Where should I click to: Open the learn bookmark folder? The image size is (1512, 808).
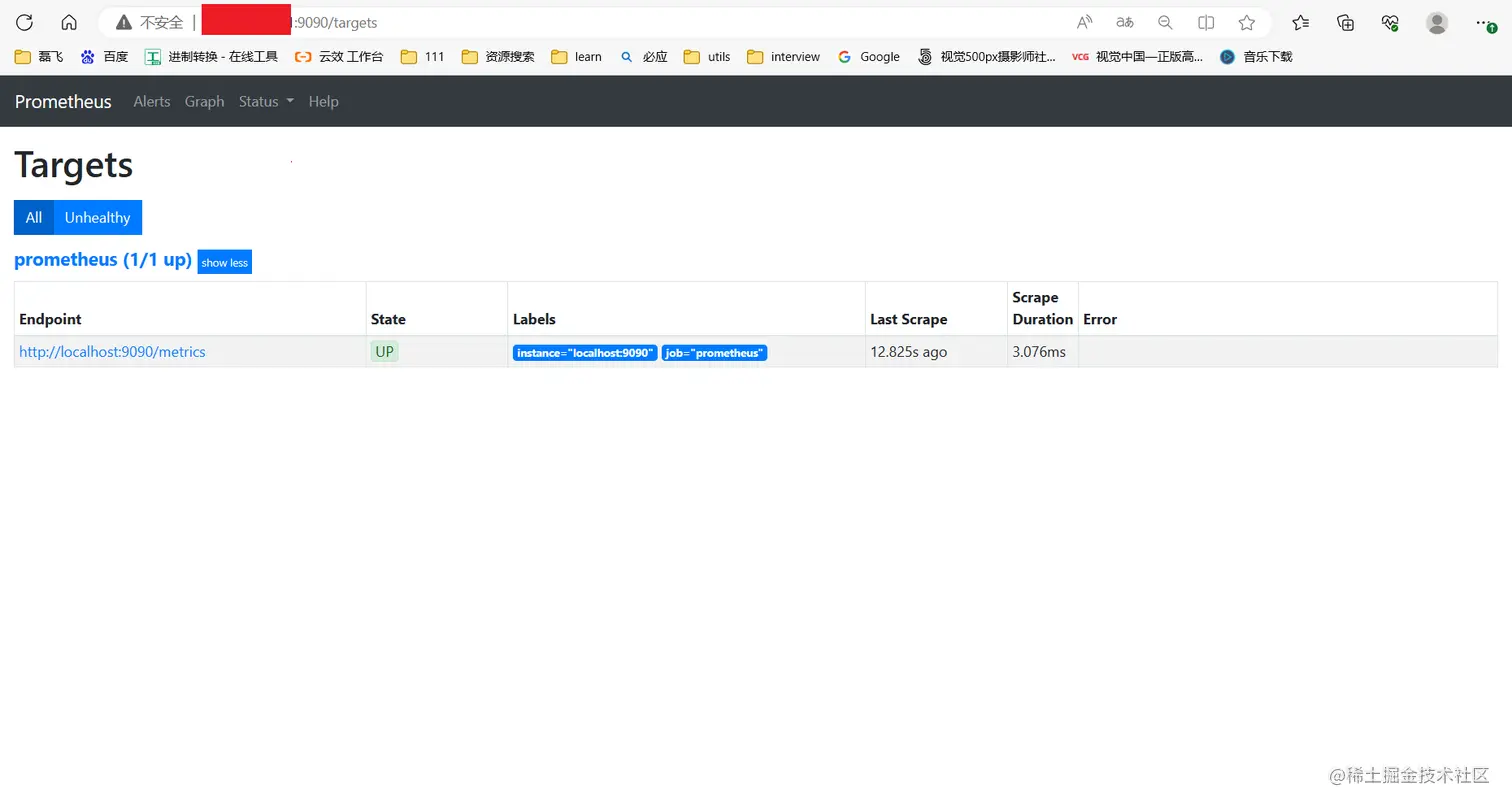click(576, 57)
